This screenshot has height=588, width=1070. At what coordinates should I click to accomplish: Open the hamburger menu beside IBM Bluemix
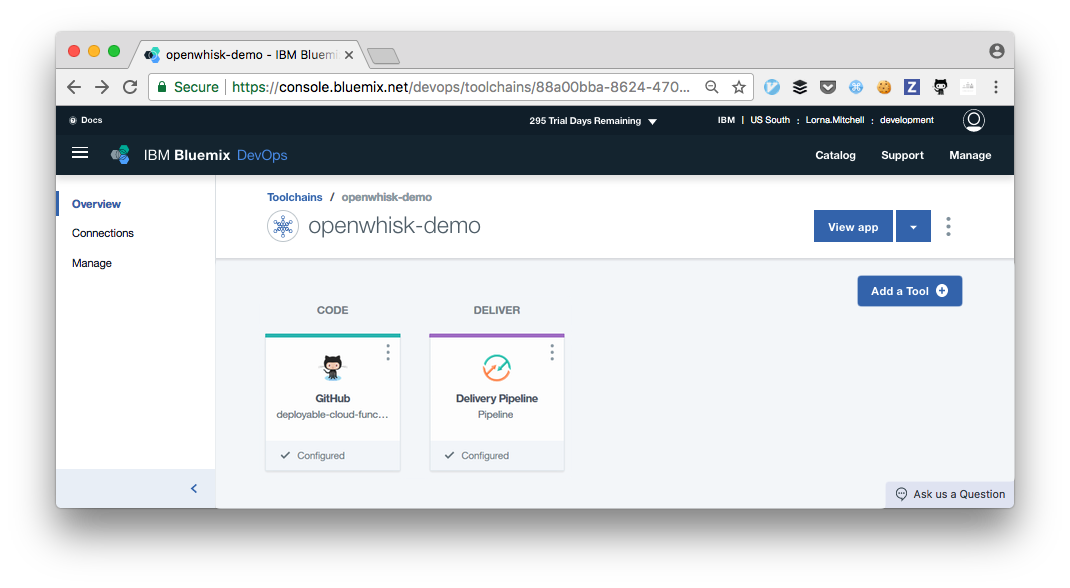coord(80,153)
